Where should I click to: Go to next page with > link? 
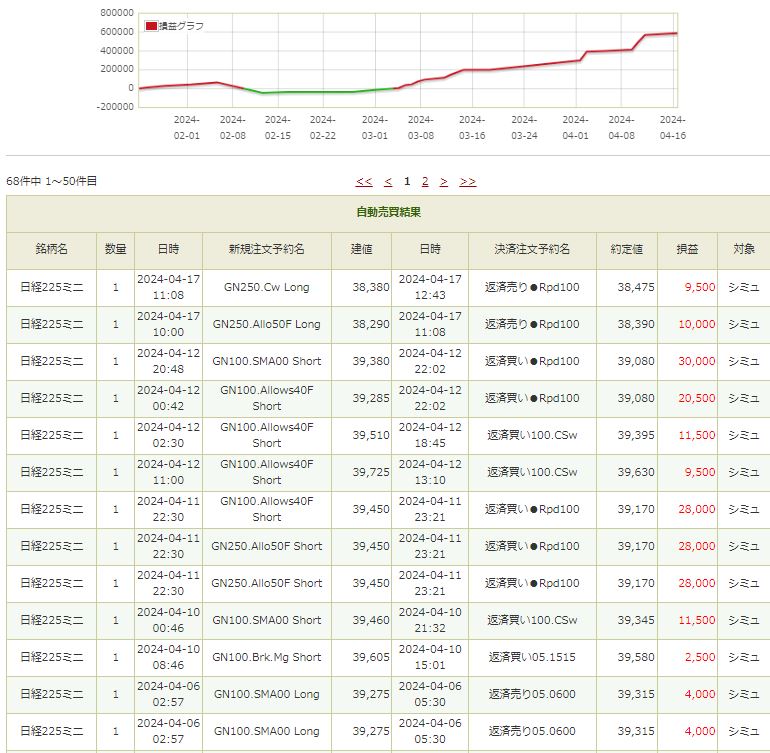[444, 182]
